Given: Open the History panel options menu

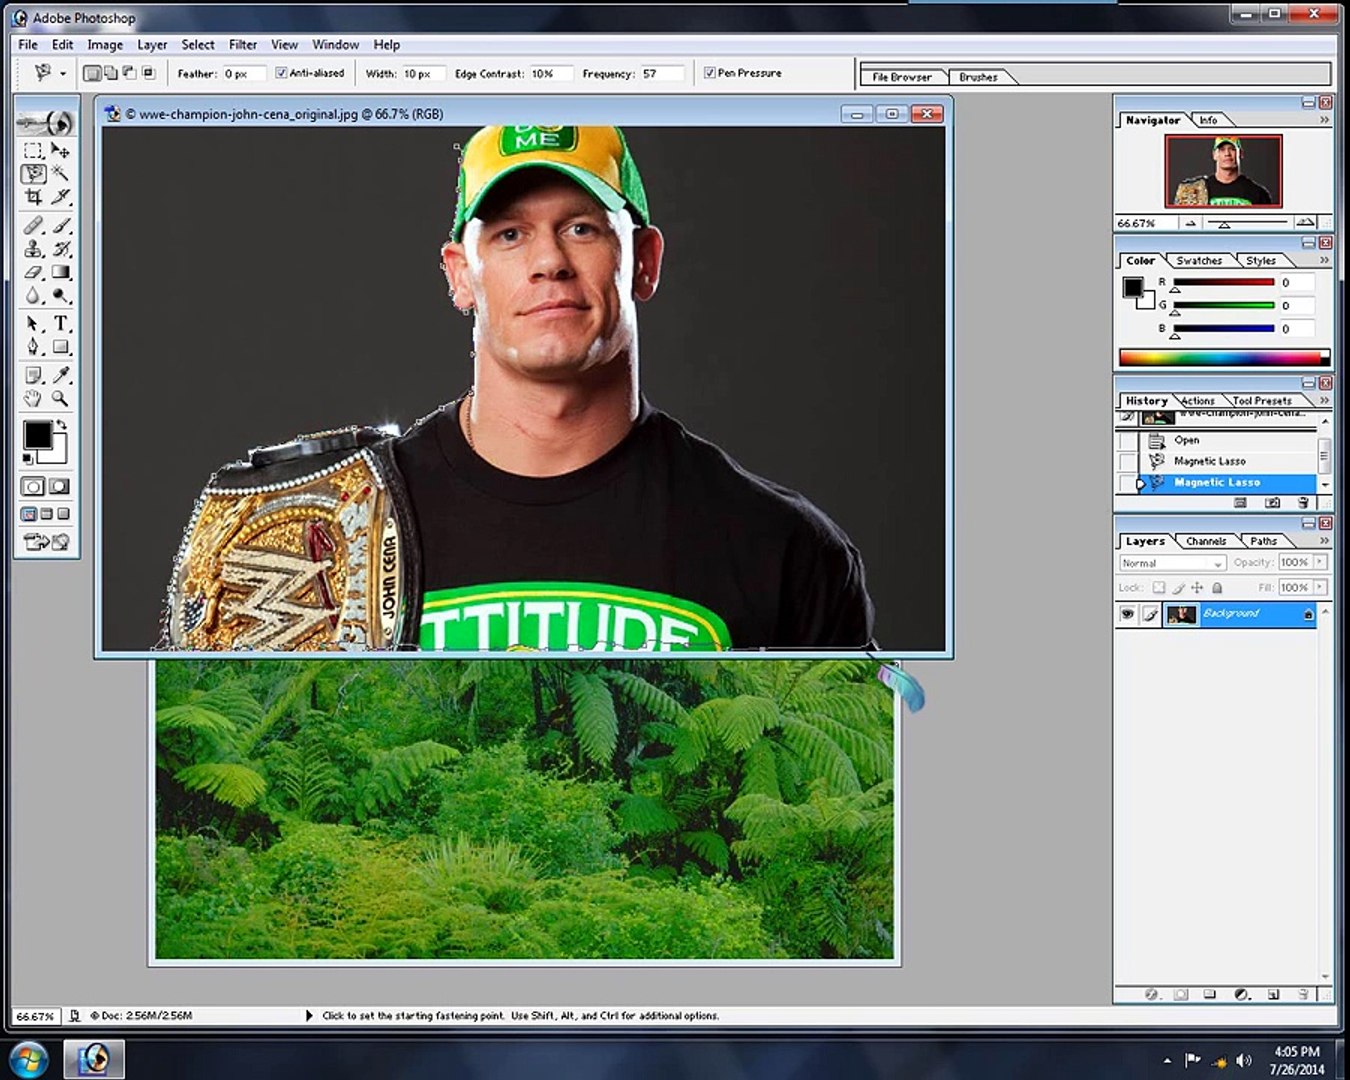Looking at the screenshot, I should pyautogui.click(x=1324, y=400).
